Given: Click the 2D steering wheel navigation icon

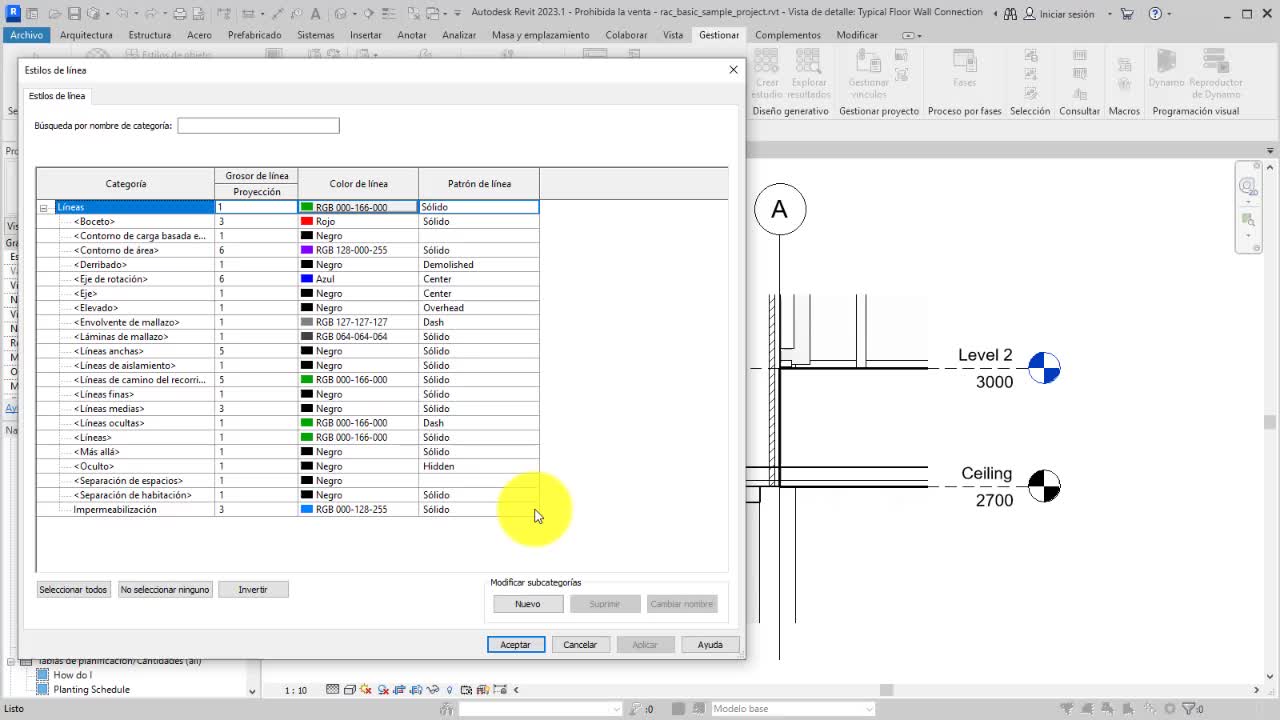Looking at the screenshot, I should (x=1248, y=186).
